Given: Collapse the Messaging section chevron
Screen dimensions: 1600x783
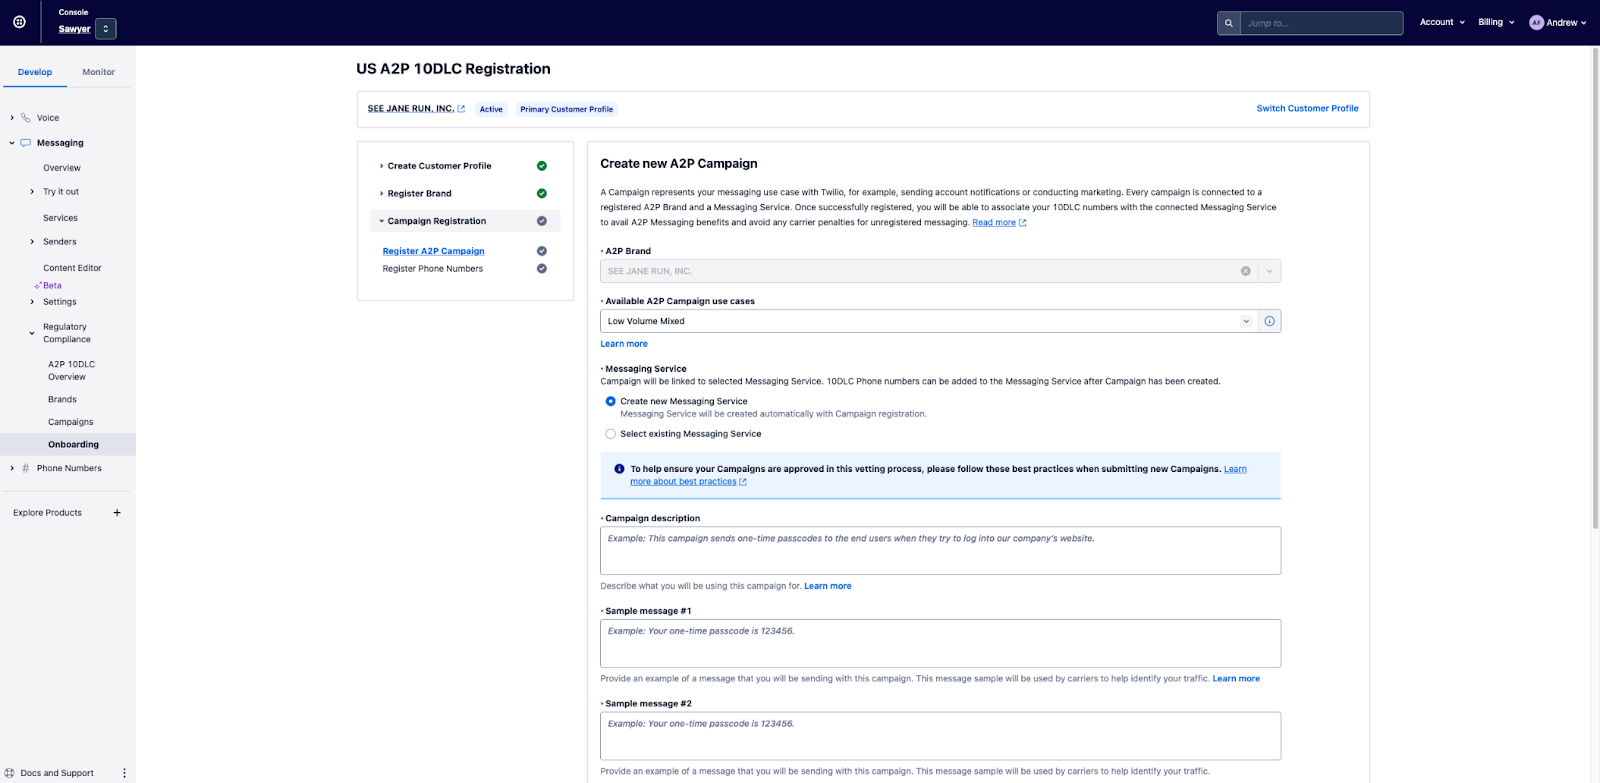Looking at the screenshot, I should coord(12,143).
